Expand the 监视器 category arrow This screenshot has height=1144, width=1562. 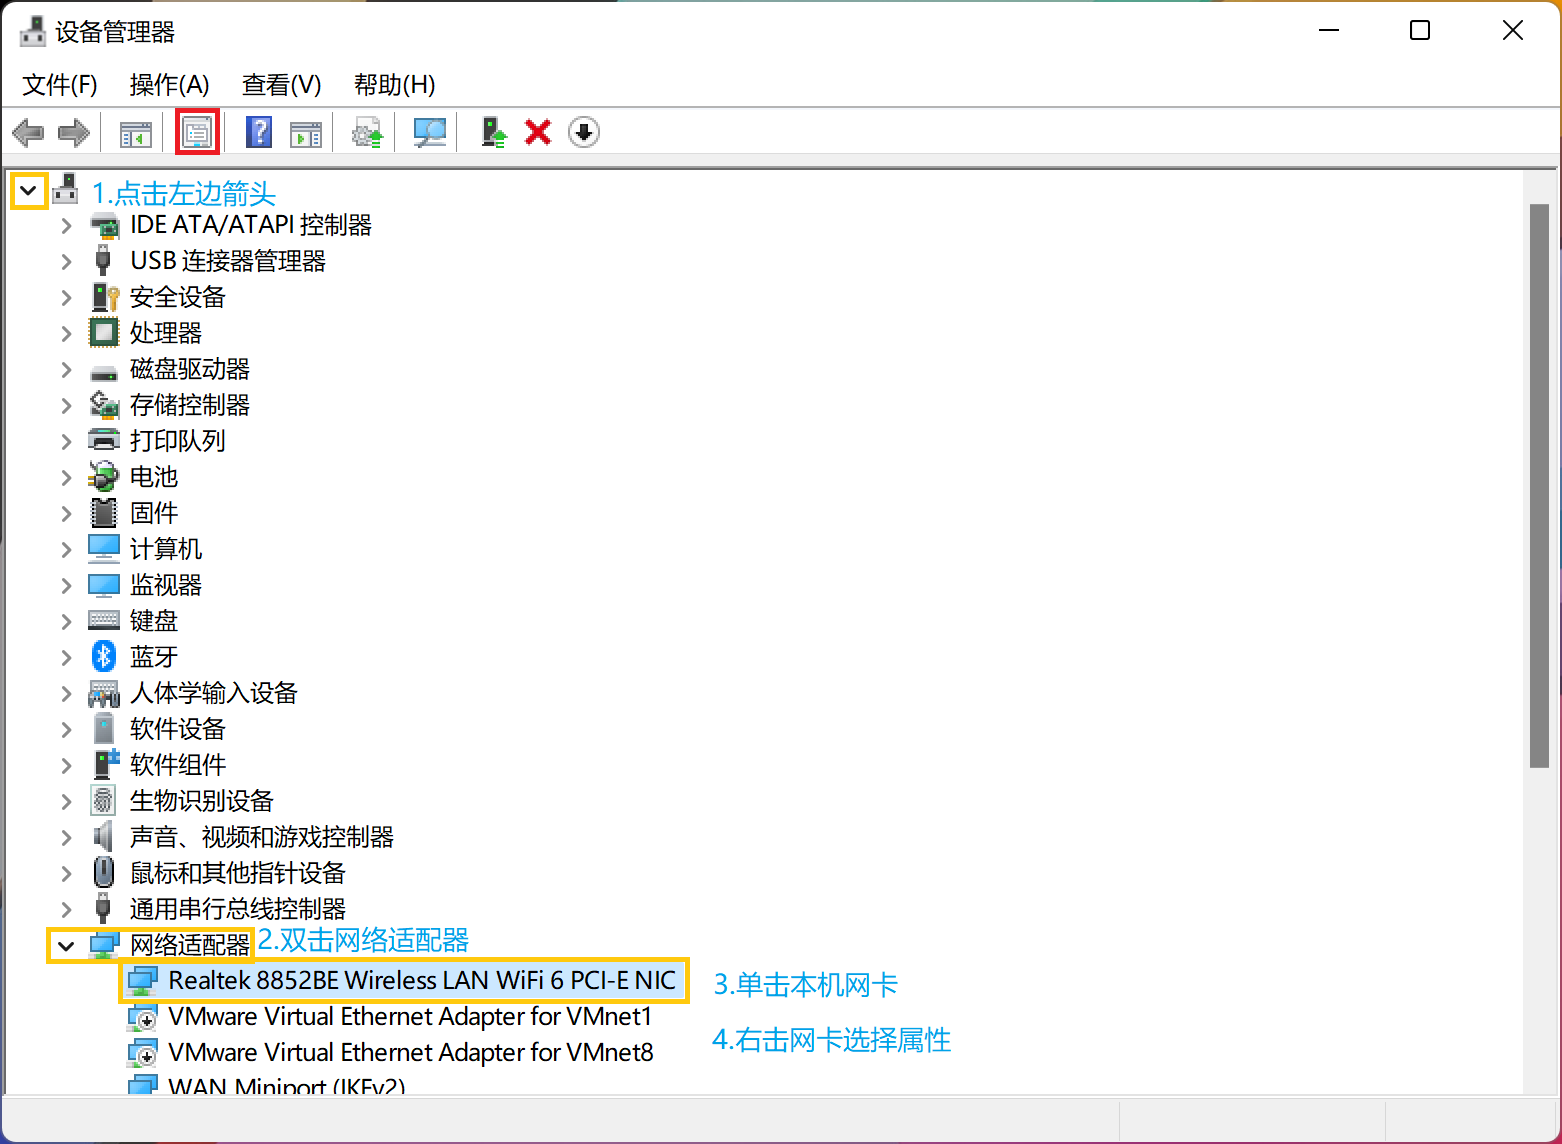coord(67,586)
